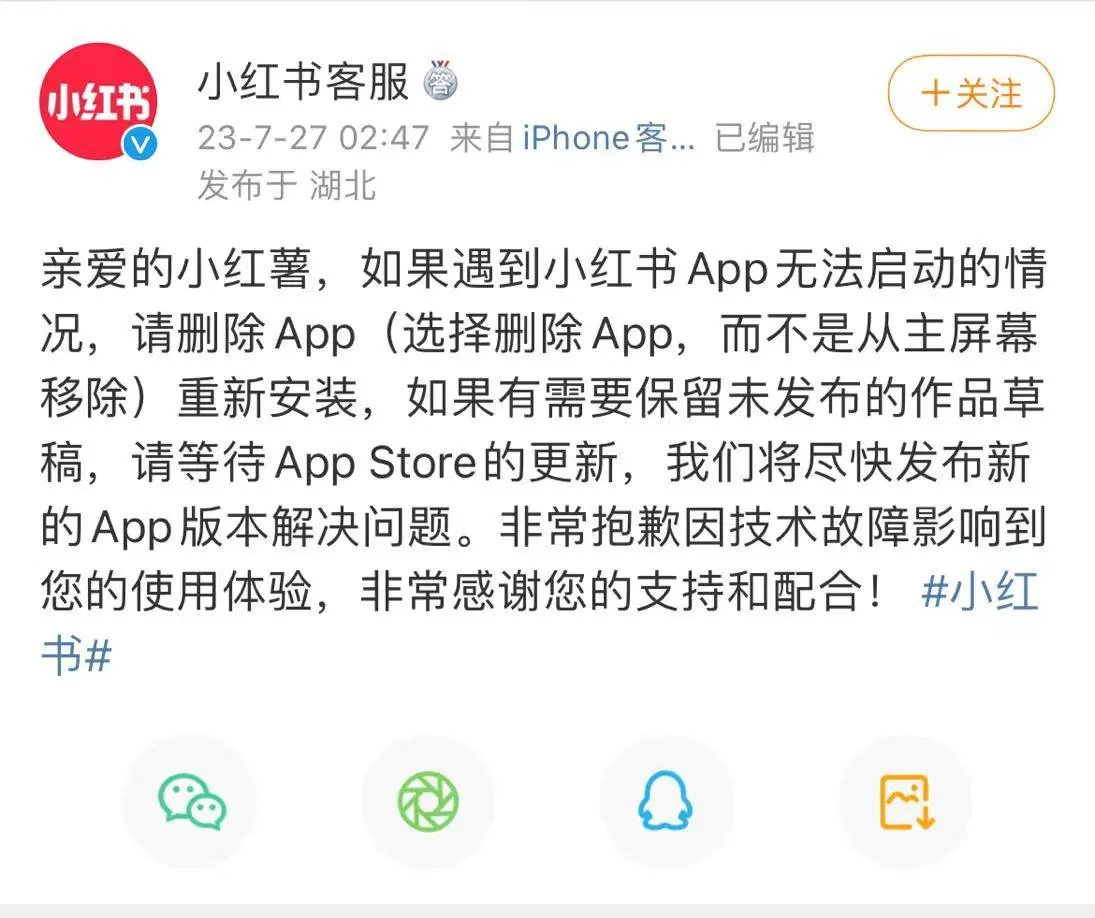Tap the 来自 source prefix text
The image size is (1095, 918).
[x=482, y=138]
